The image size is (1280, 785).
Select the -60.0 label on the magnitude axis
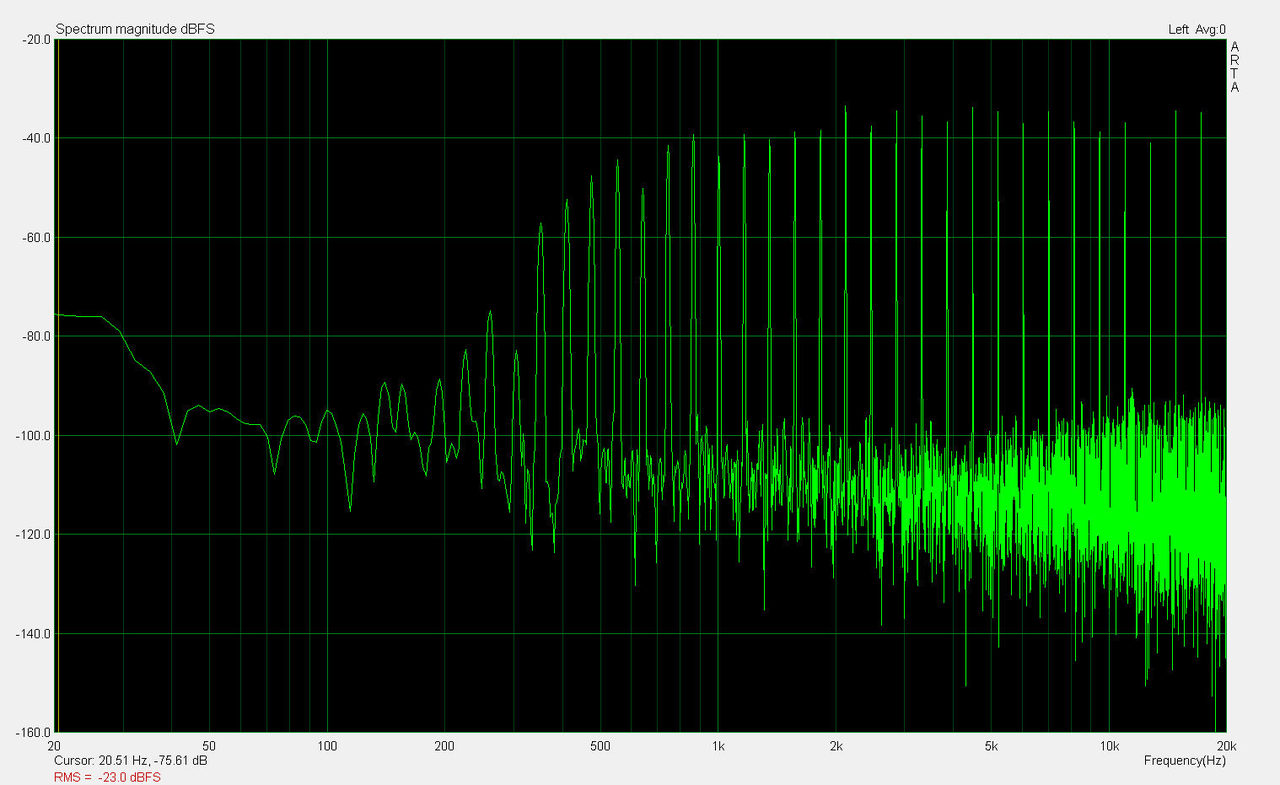point(36,237)
